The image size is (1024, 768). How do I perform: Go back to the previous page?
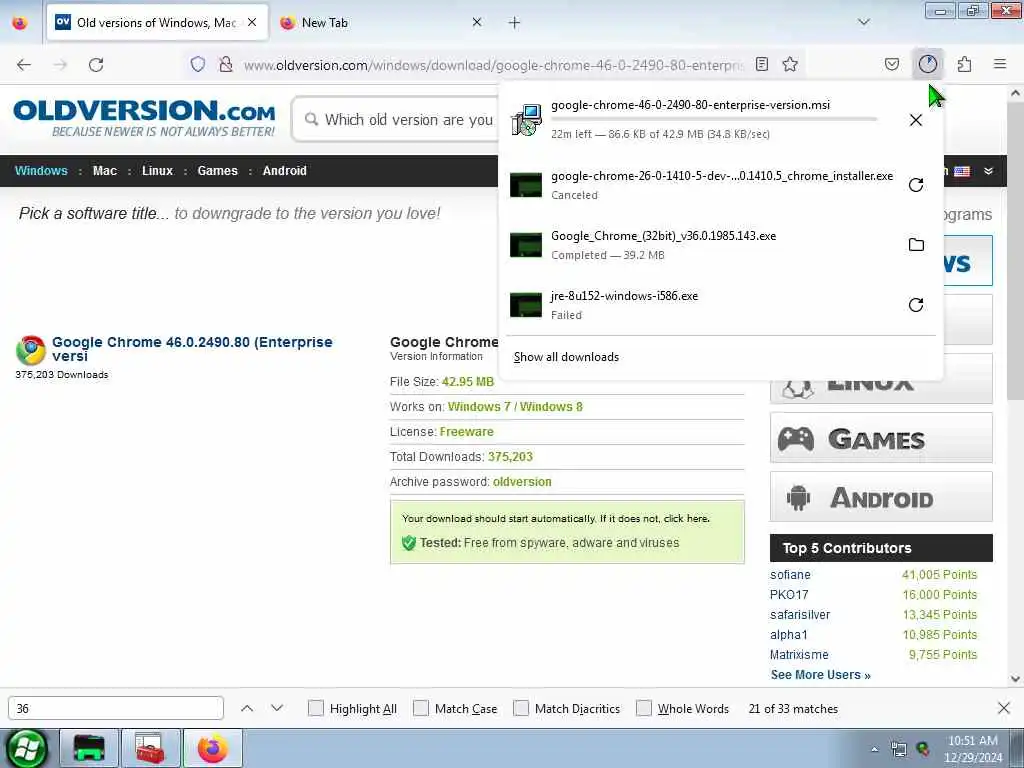point(24,65)
